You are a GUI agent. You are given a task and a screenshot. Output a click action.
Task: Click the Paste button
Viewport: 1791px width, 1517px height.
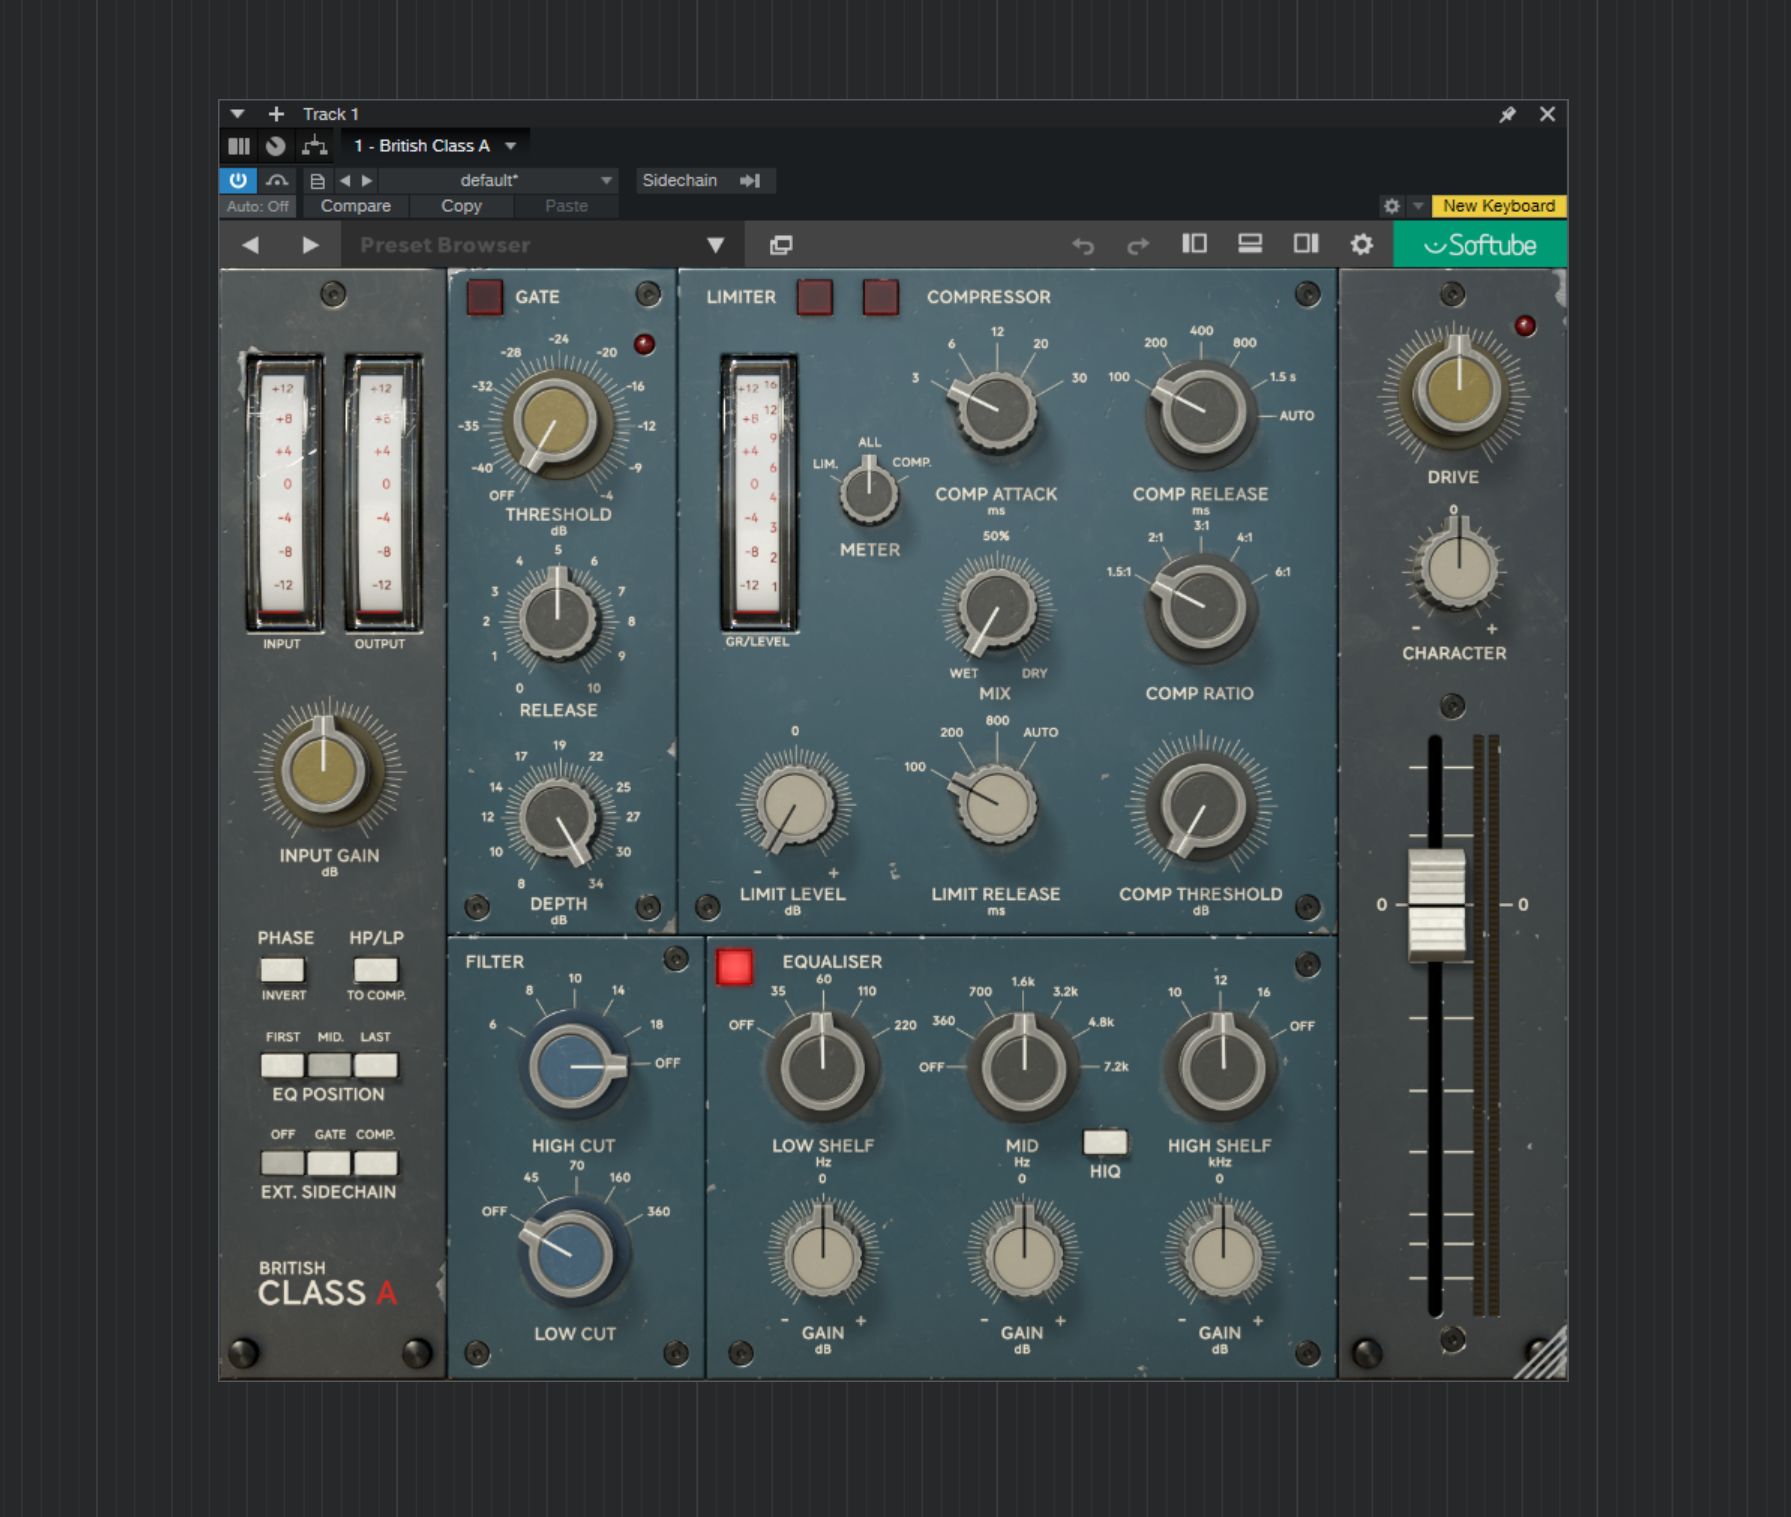[x=566, y=206]
